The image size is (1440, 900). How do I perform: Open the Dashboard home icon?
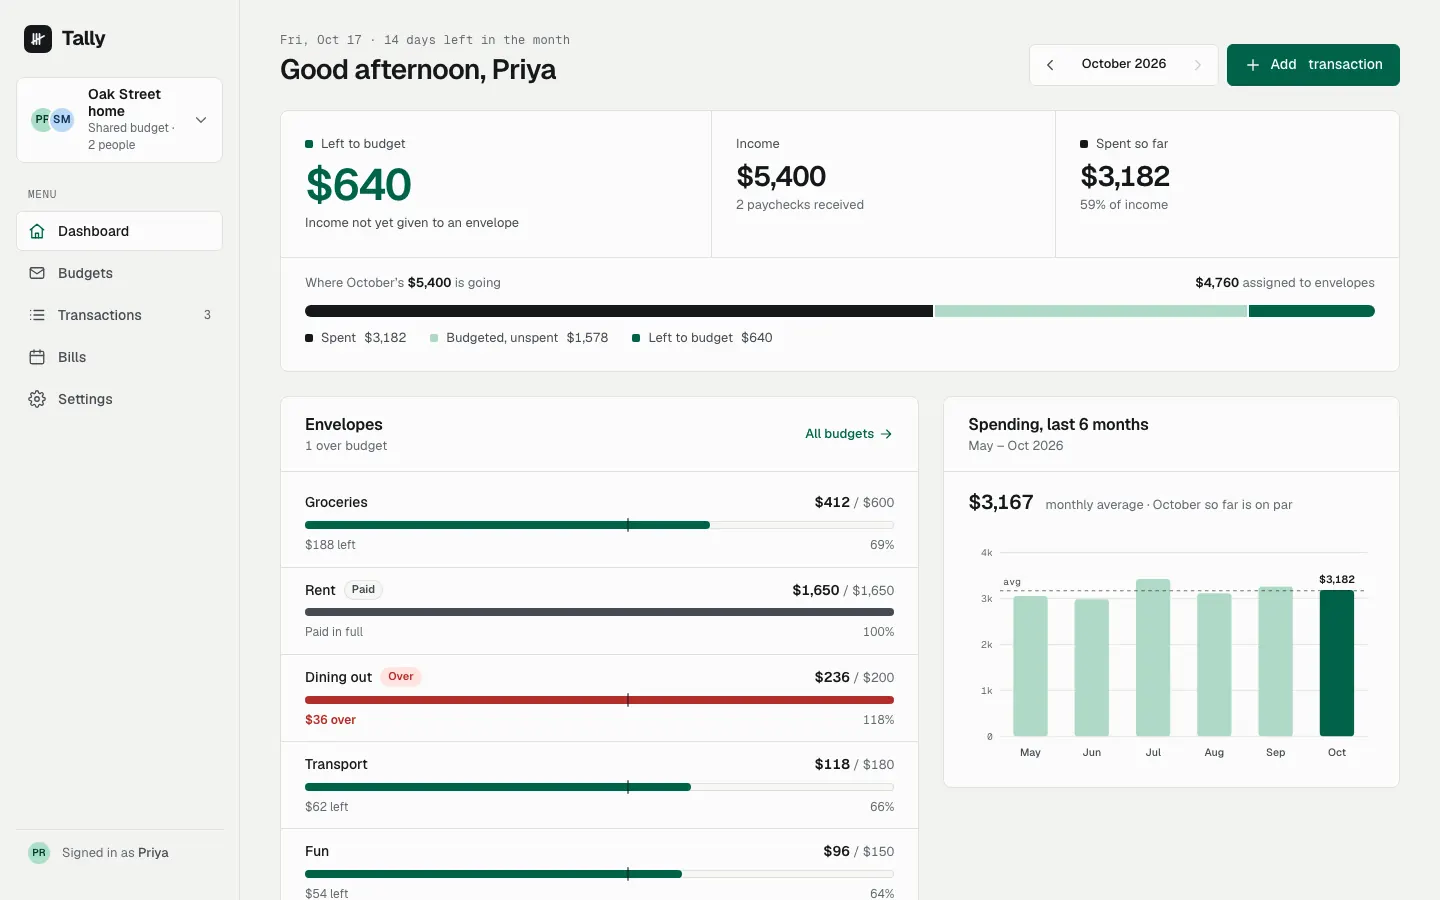pyautogui.click(x=37, y=231)
